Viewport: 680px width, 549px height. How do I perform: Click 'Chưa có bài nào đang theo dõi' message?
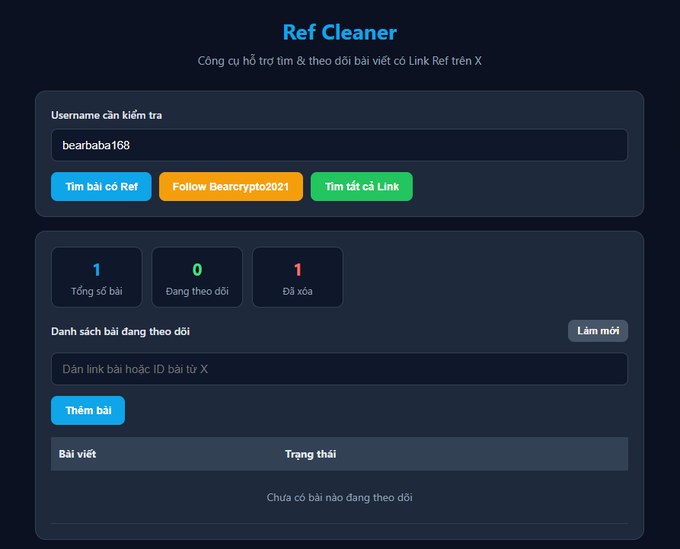pos(340,497)
